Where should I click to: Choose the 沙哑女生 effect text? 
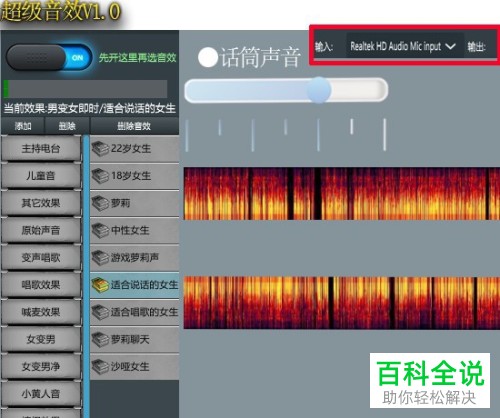coord(130,367)
